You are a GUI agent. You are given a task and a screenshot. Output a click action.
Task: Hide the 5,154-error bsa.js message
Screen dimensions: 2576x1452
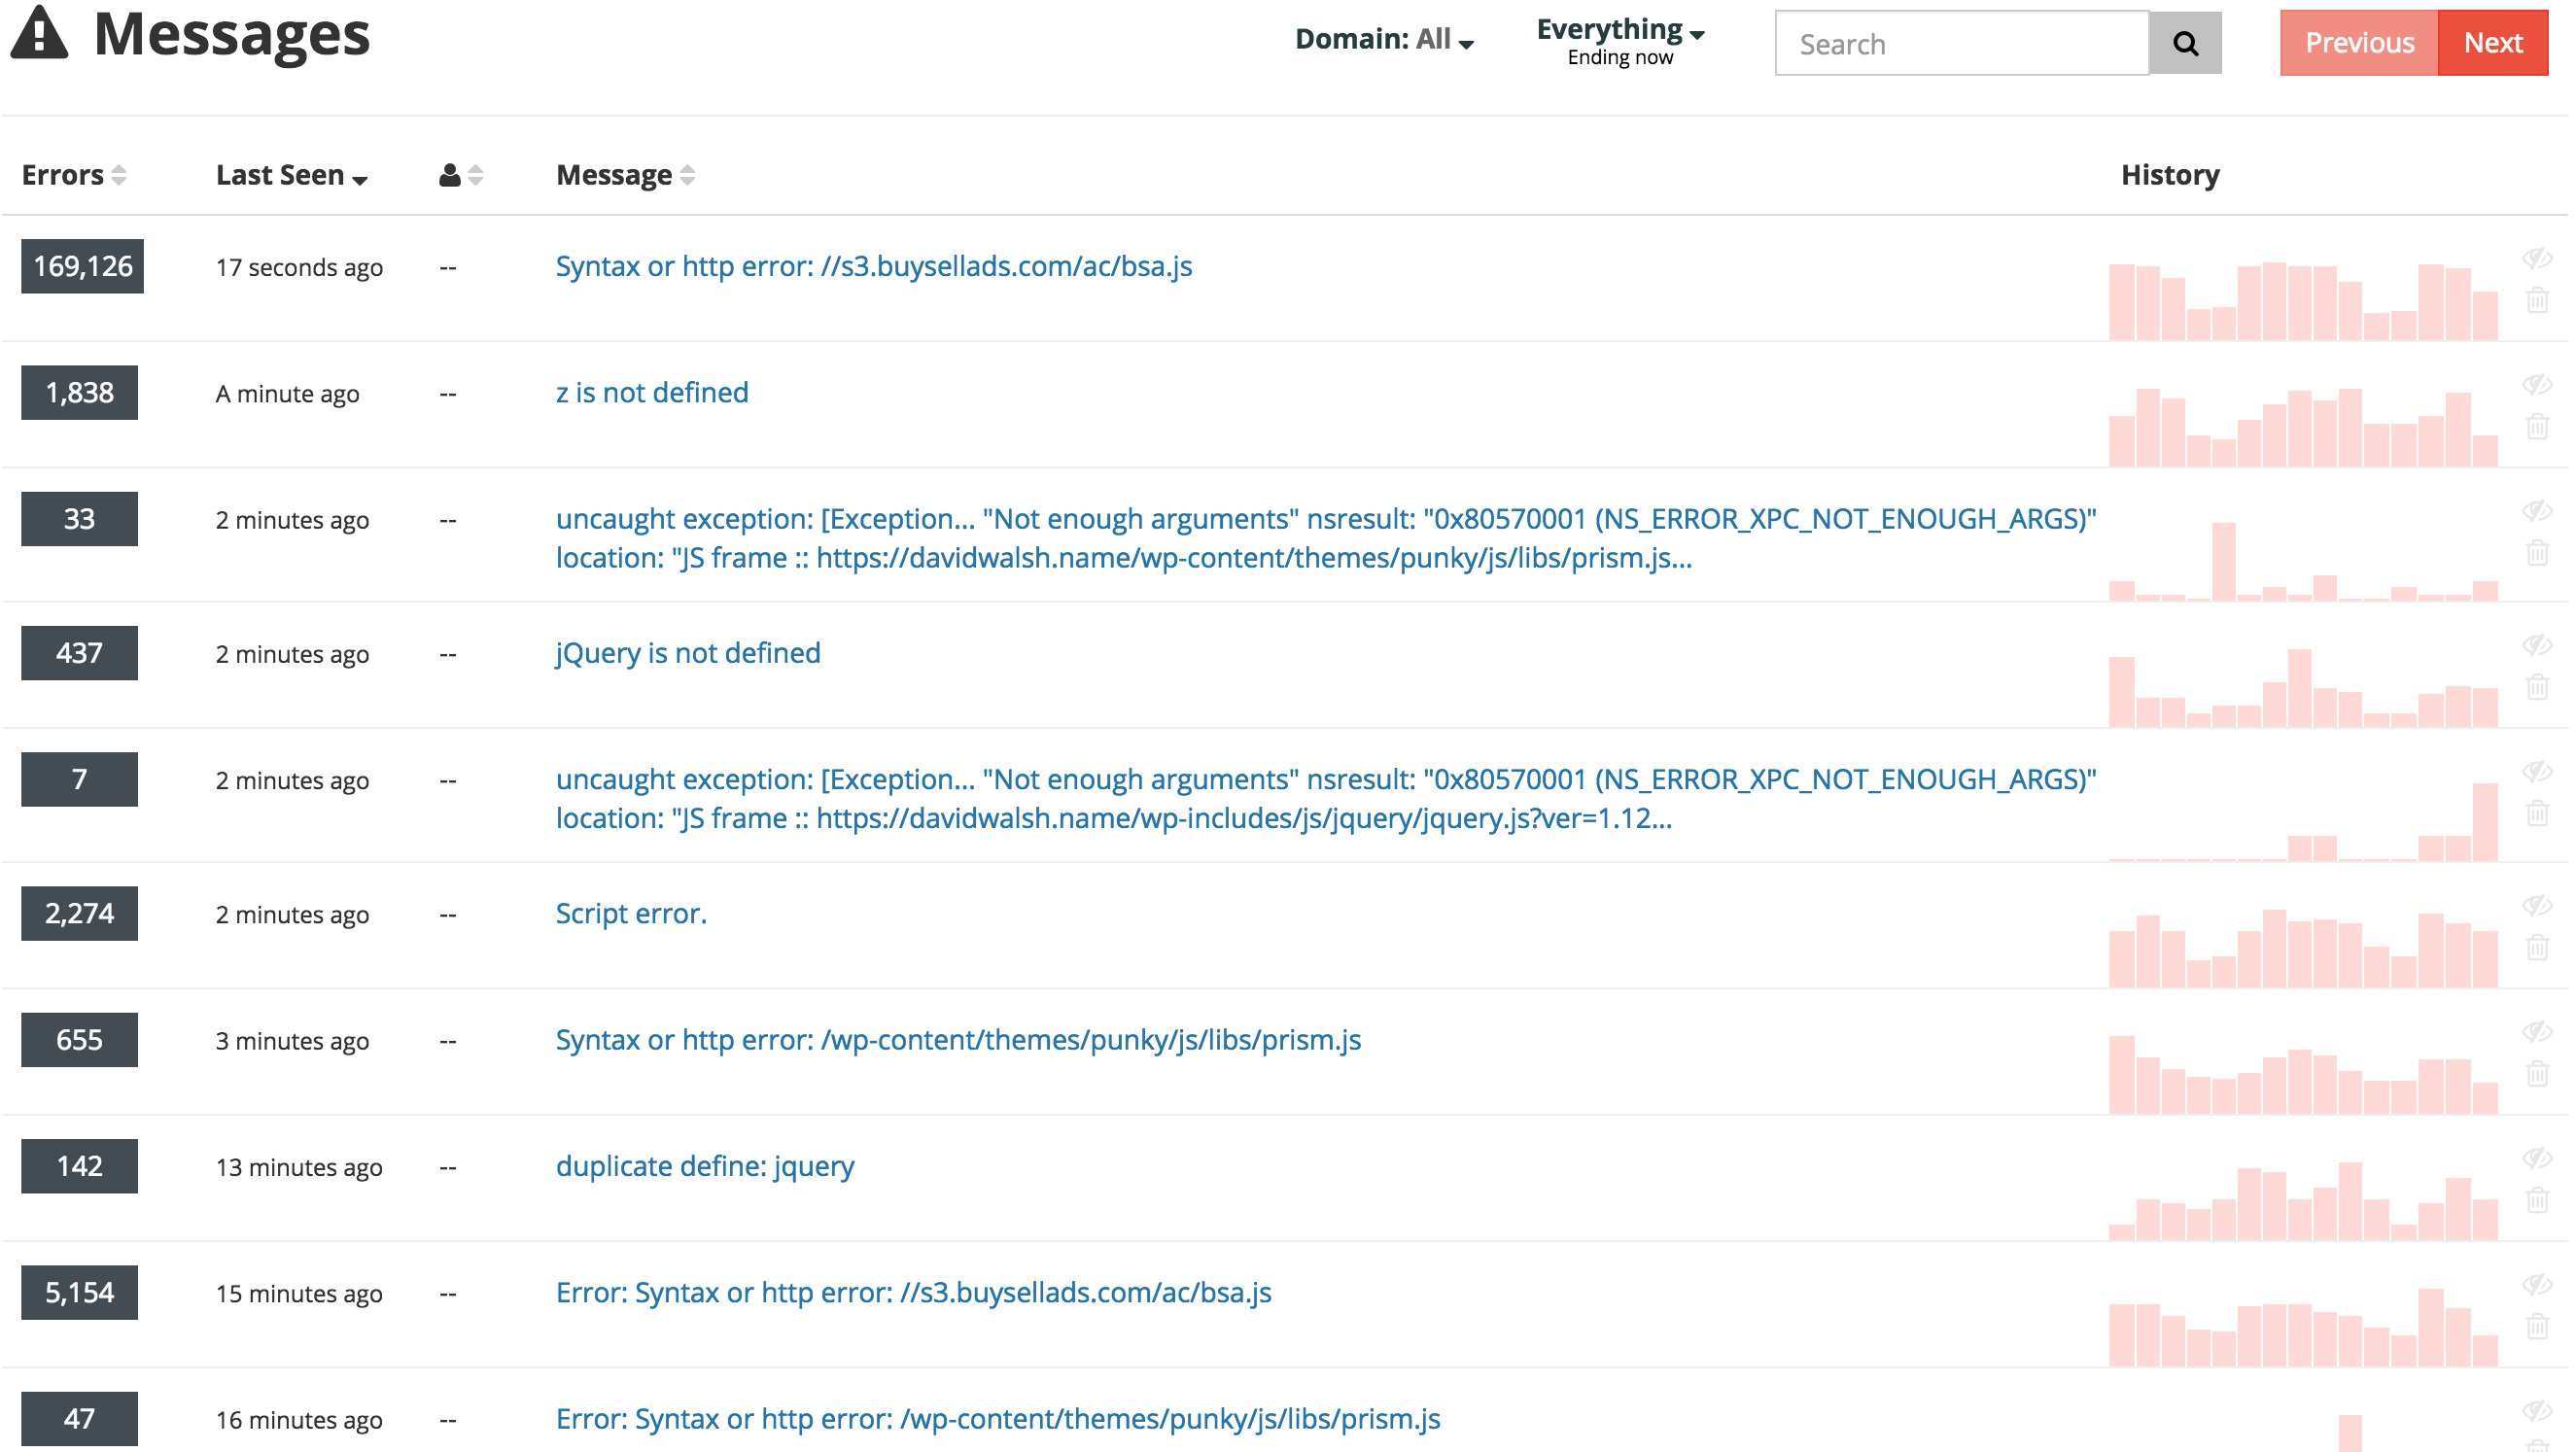(2537, 1284)
